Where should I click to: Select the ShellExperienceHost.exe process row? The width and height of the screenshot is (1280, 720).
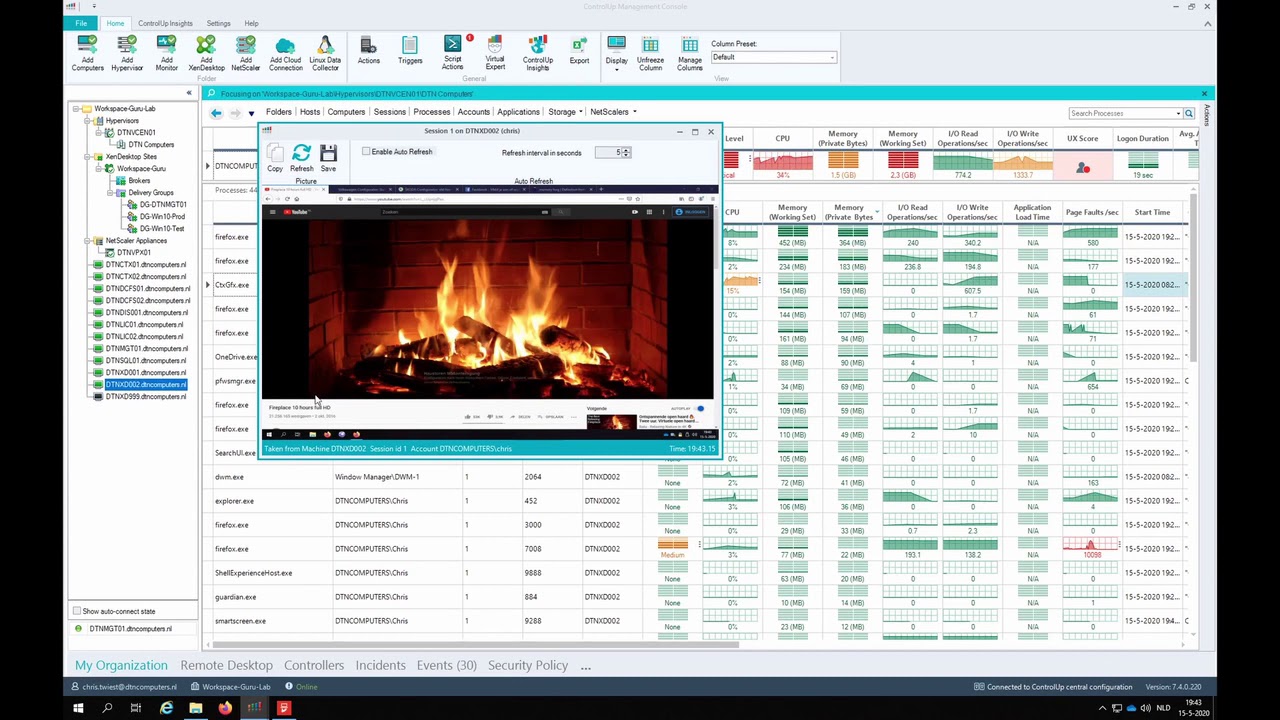[x=700, y=572]
